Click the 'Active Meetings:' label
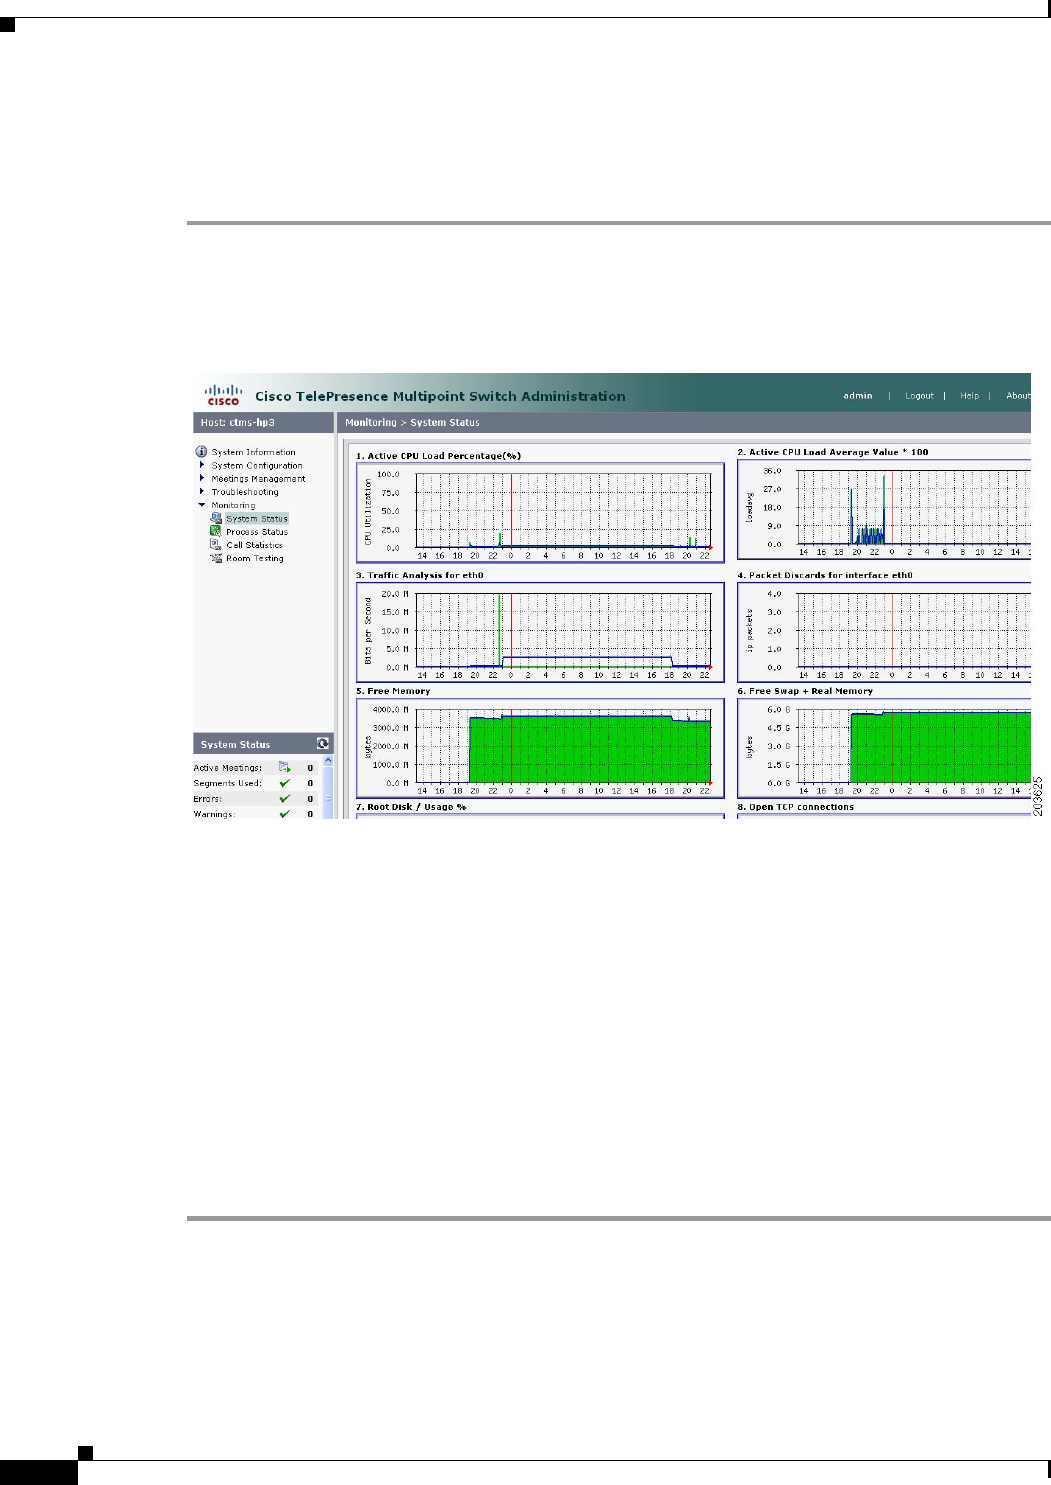 [228, 768]
